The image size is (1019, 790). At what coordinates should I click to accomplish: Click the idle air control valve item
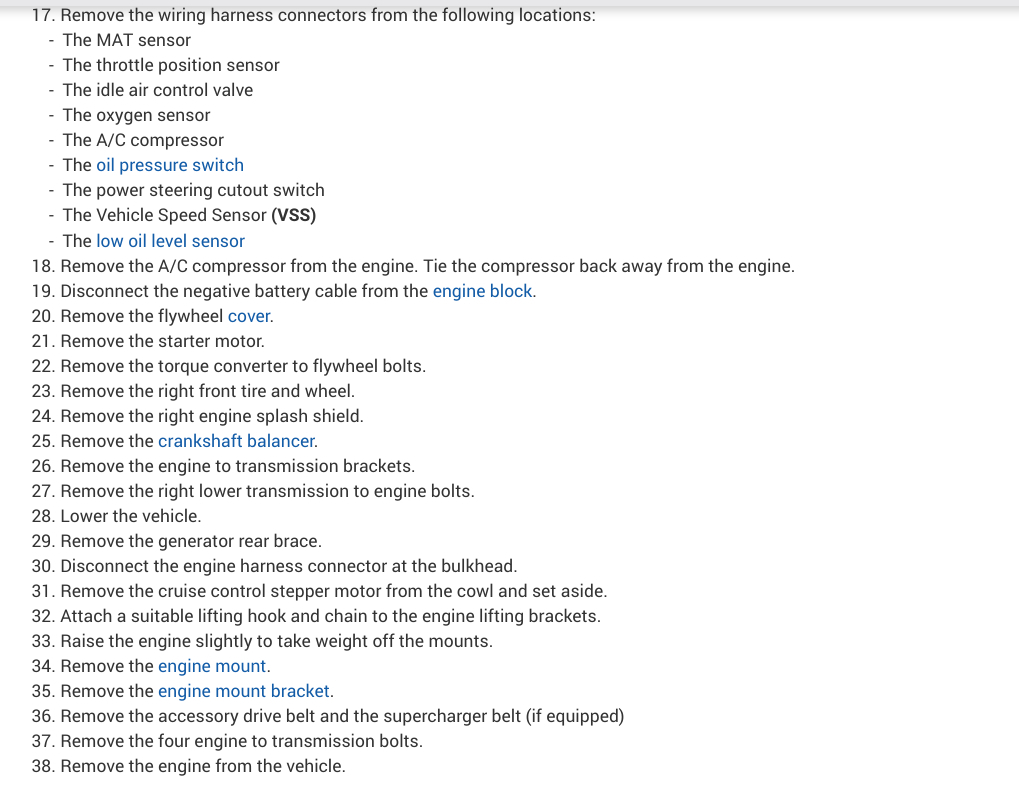click(x=157, y=90)
